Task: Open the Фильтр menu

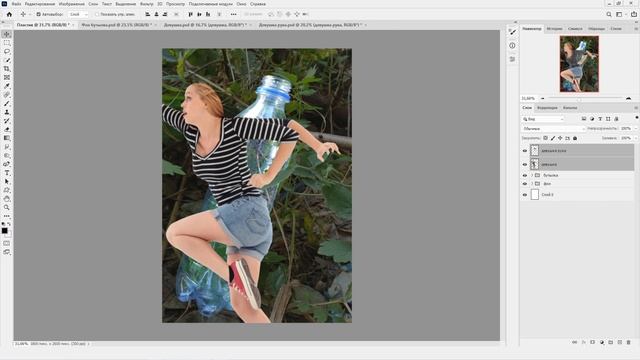Action: [147, 4]
